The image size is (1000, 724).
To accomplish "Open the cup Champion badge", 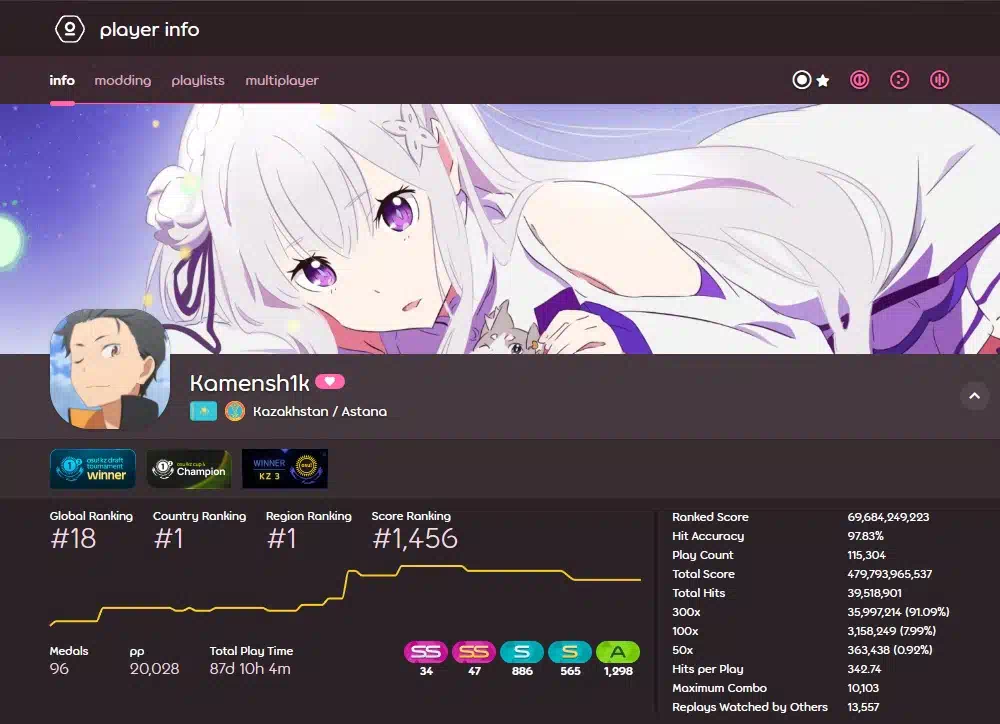I will coord(189,469).
